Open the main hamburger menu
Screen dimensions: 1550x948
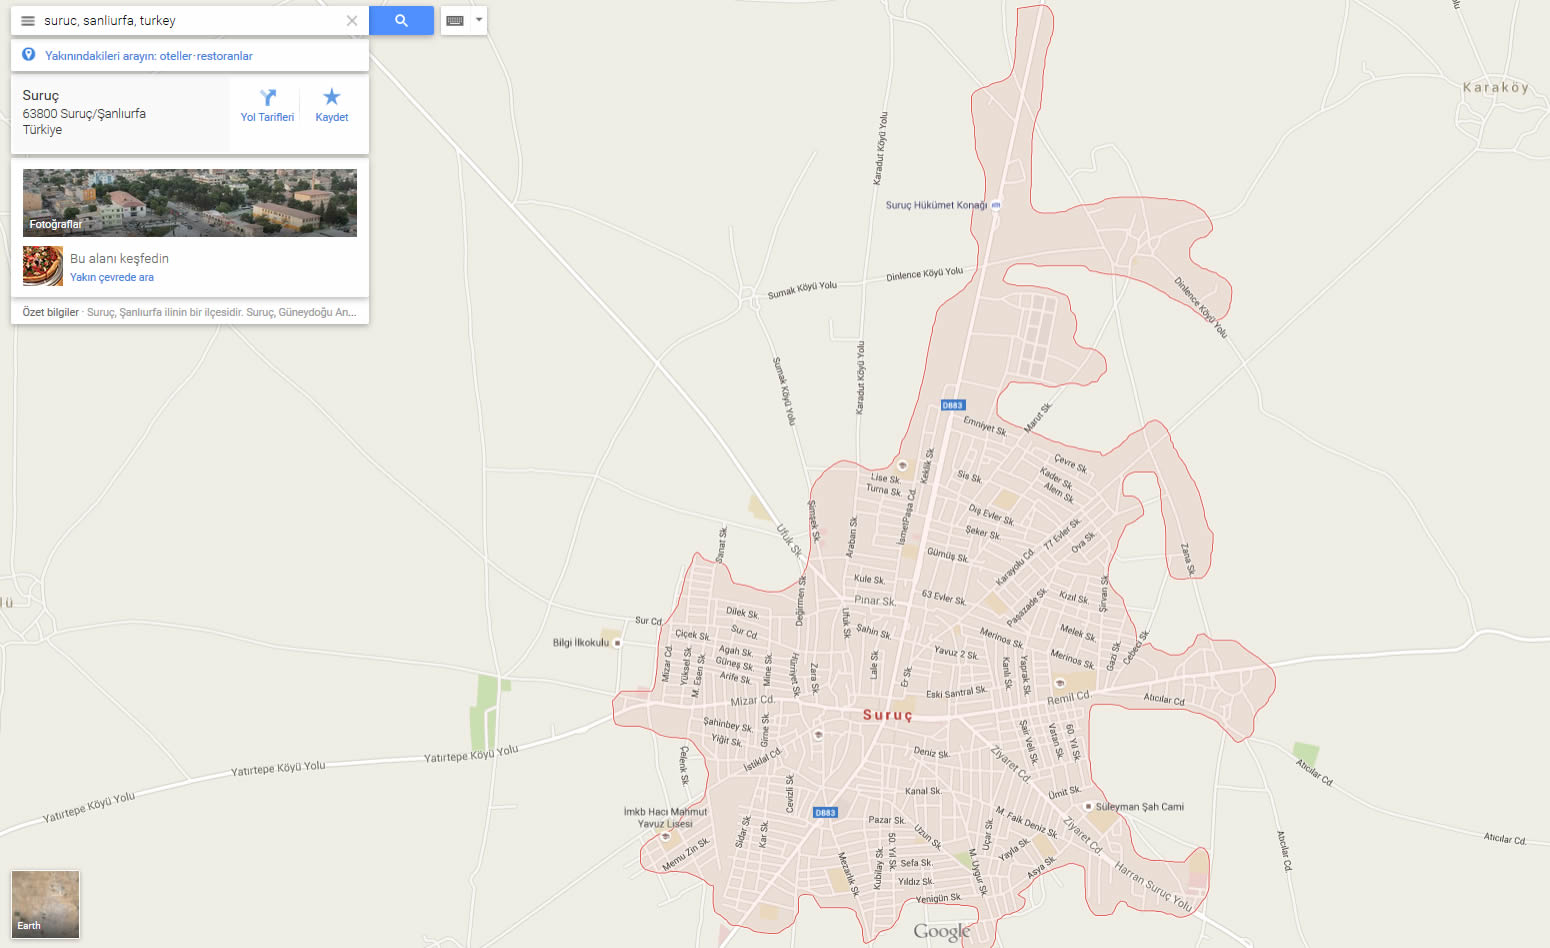pos(27,20)
